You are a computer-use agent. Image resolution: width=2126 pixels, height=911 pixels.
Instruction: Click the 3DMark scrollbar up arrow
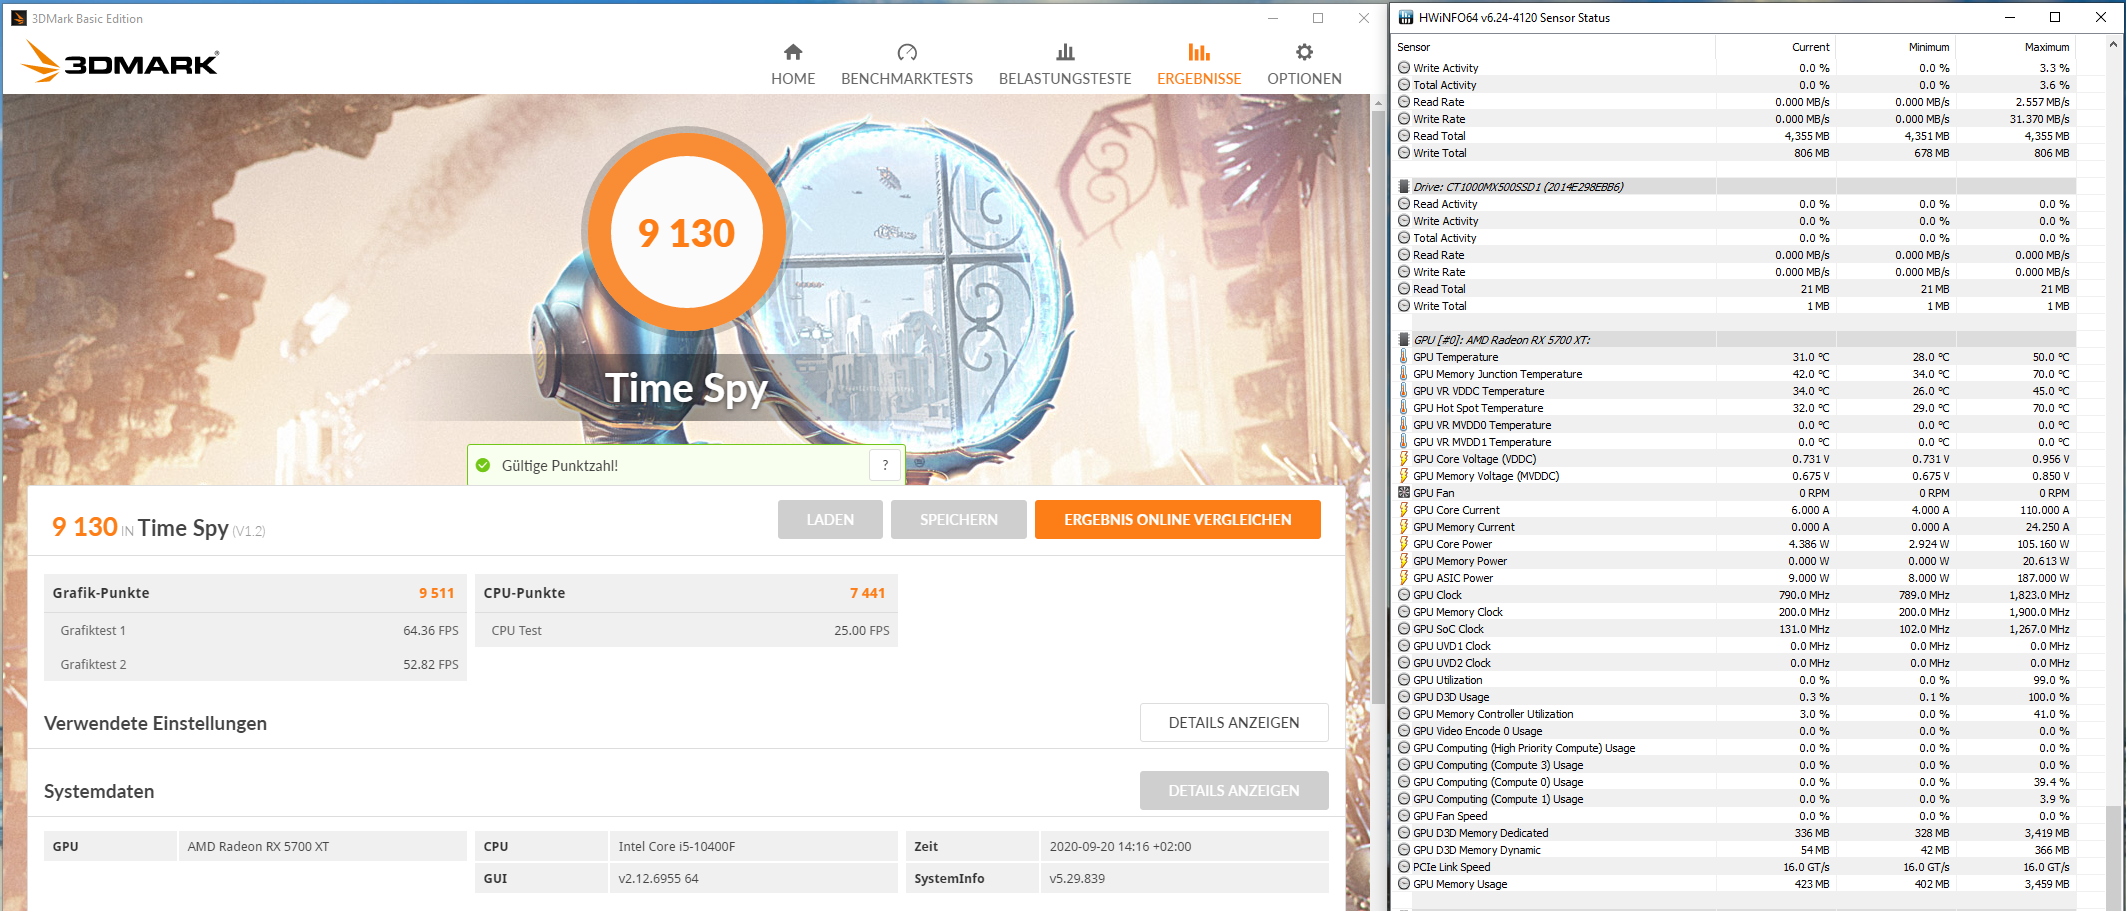pos(1378,102)
